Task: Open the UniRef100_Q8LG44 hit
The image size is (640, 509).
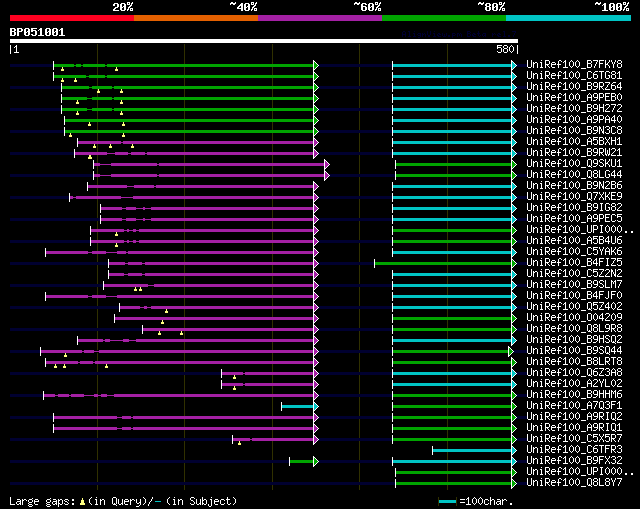Action: click(x=574, y=174)
